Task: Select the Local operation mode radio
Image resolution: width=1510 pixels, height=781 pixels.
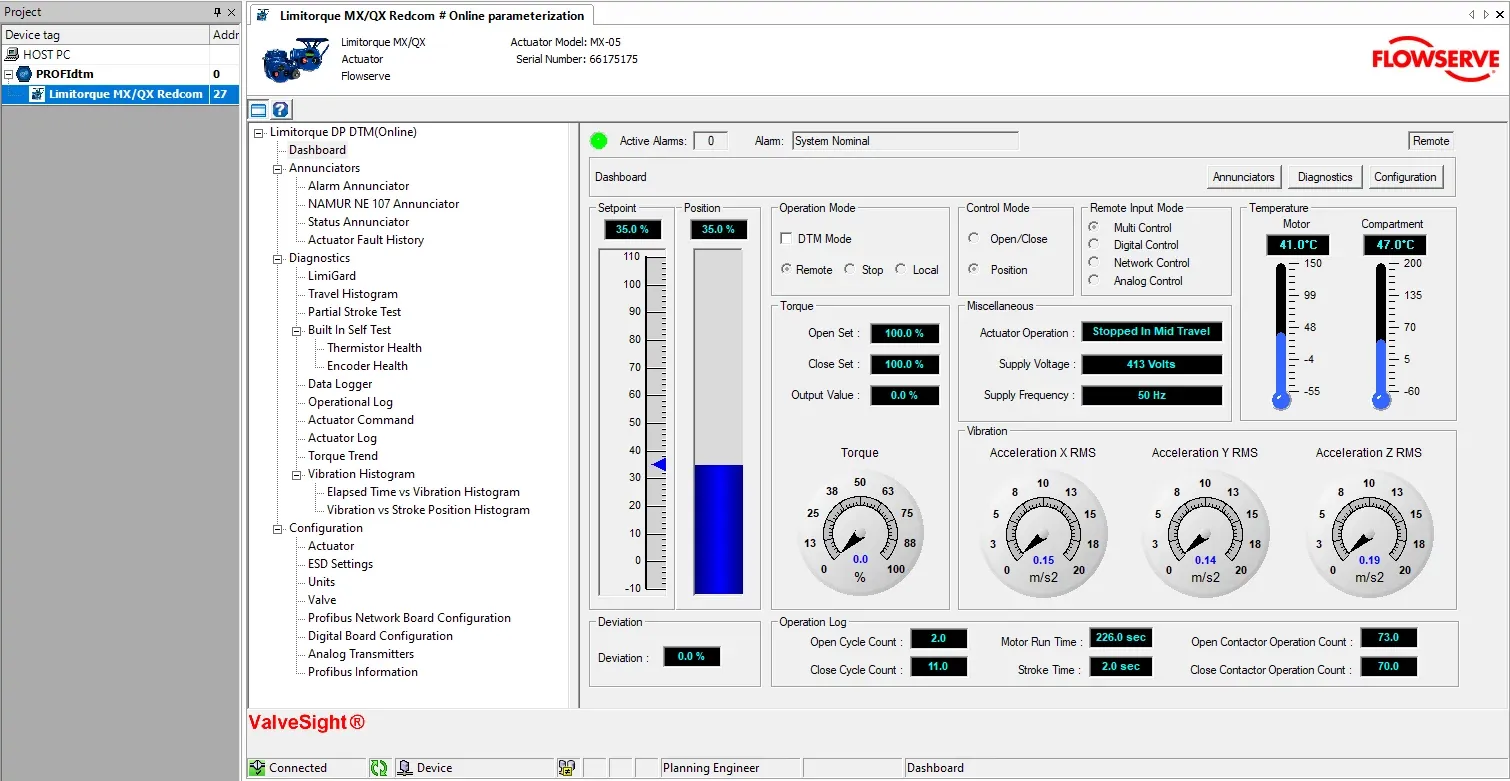Action: click(x=901, y=269)
